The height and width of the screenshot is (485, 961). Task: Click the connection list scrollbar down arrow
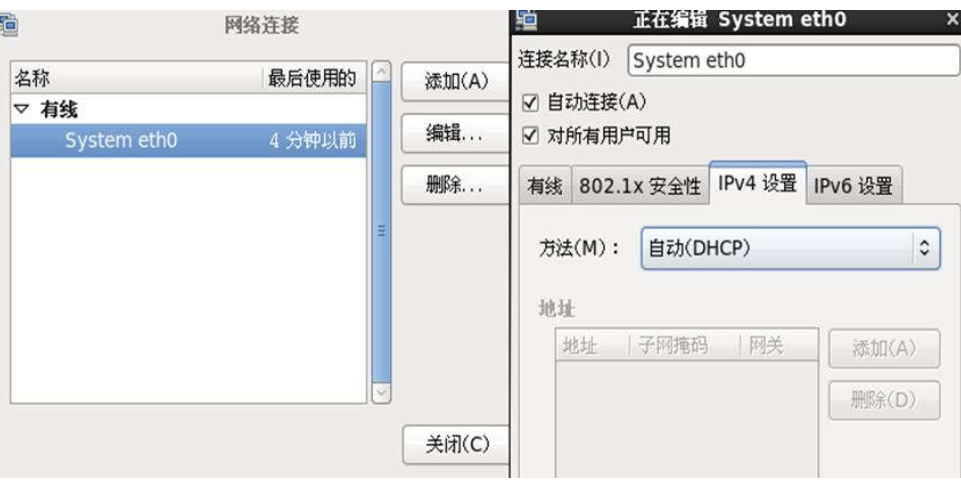tap(381, 392)
